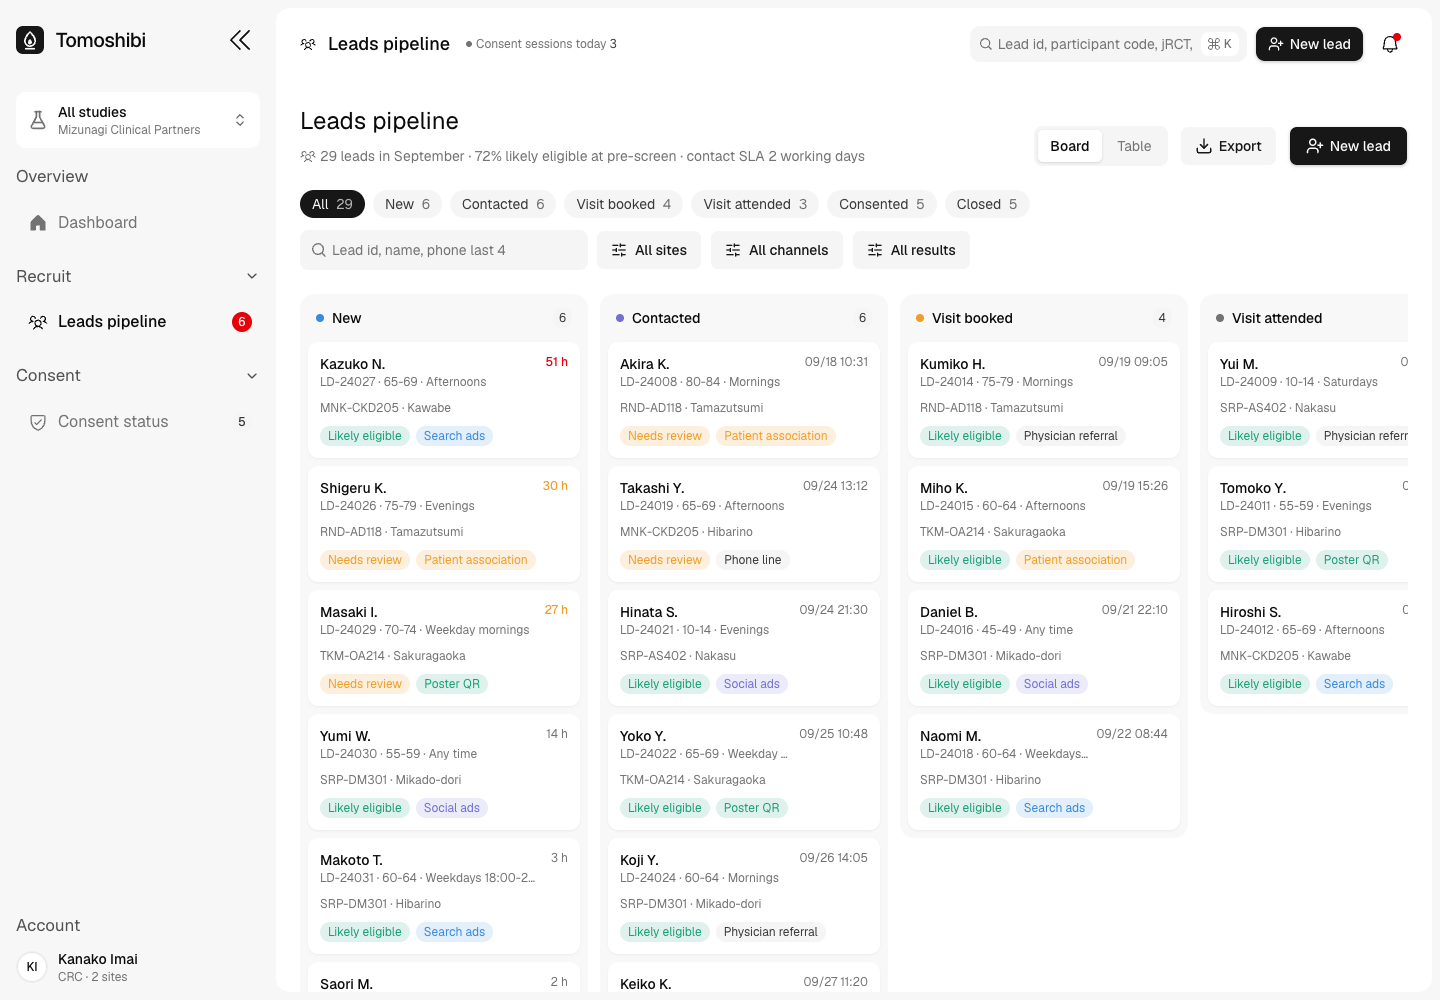Open the notifications bell
The height and width of the screenshot is (1000, 1440).
pos(1390,44)
